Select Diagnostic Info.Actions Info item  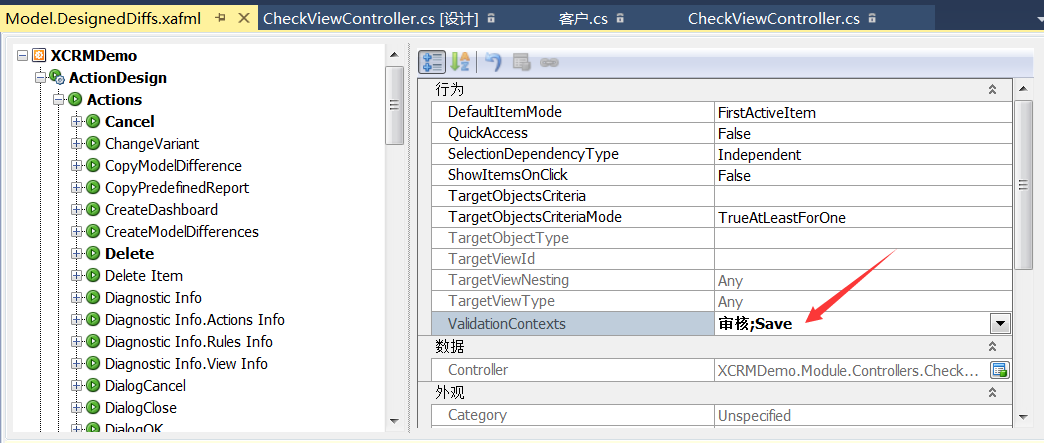tap(194, 319)
